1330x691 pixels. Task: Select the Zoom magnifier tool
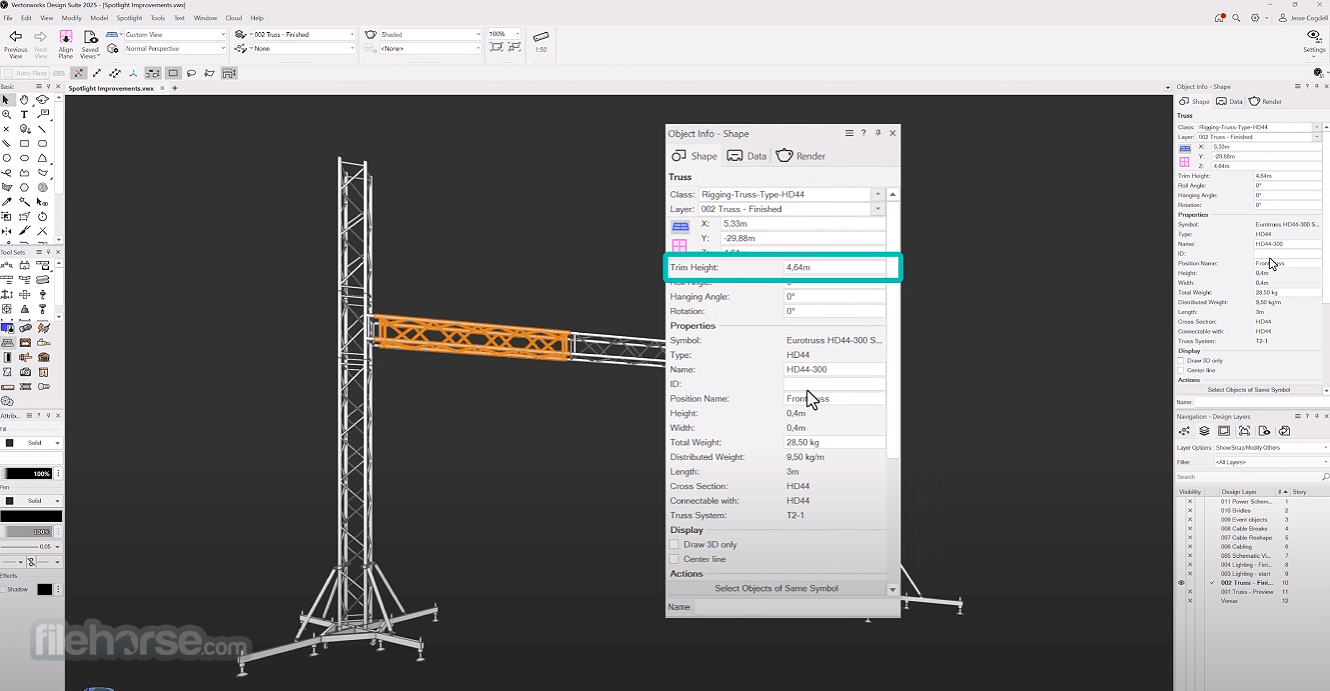coord(7,115)
